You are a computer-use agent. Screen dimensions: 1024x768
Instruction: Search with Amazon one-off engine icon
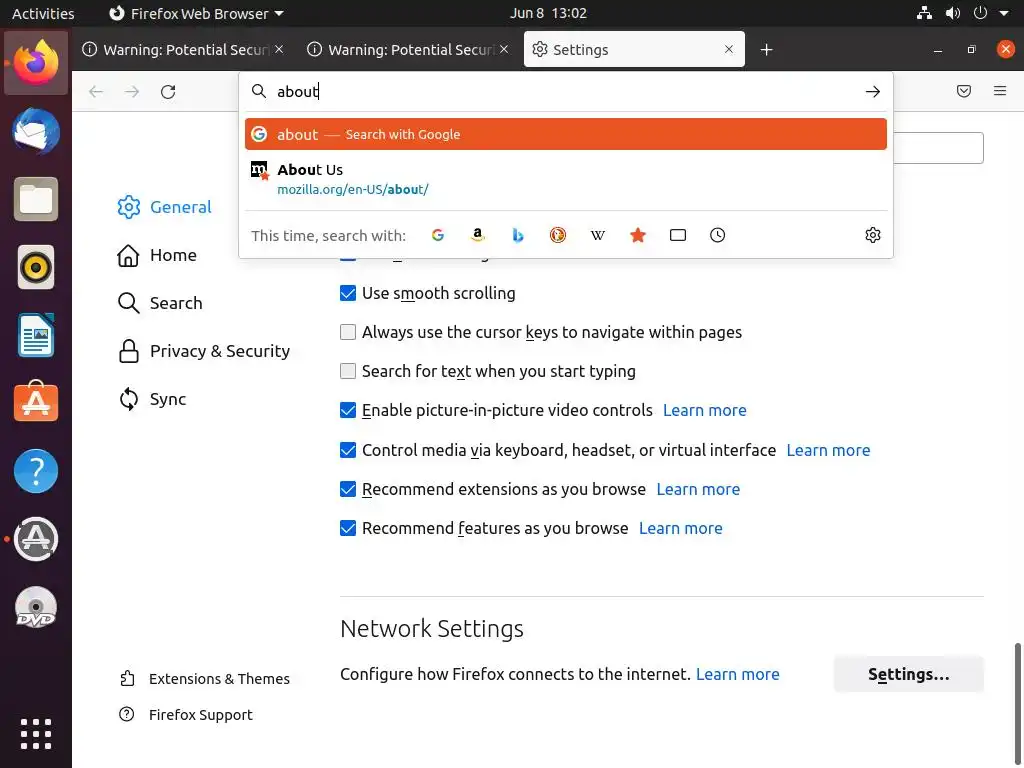(x=478, y=235)
